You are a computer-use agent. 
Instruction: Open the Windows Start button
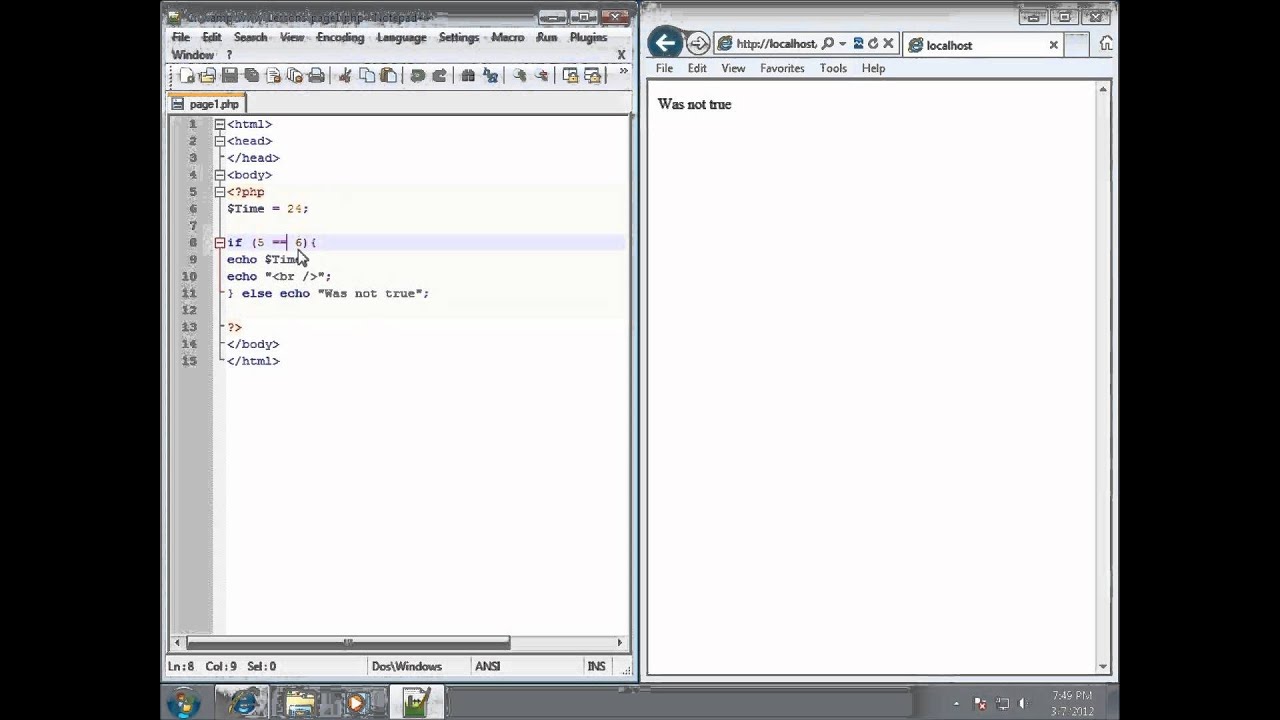[183, 703]
